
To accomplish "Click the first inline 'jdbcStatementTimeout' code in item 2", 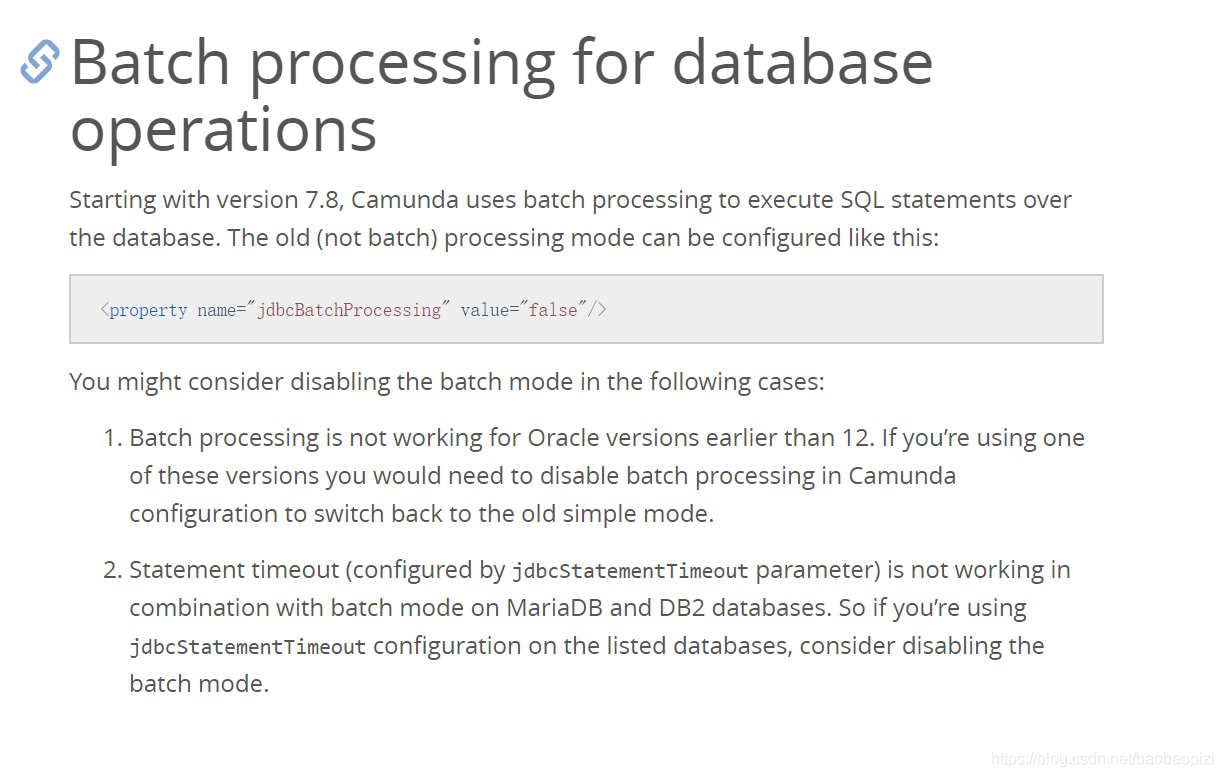I will [630, 571].
